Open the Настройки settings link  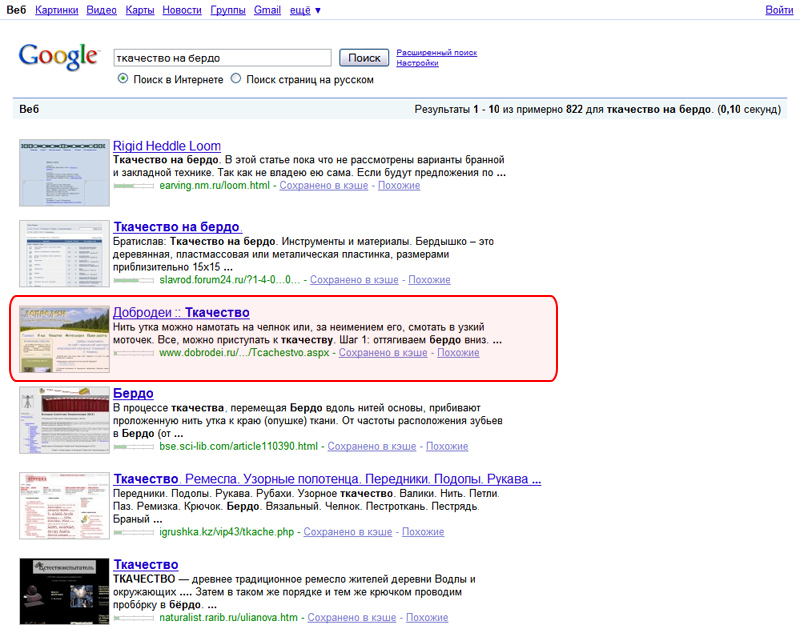click(x=417, y=63)
